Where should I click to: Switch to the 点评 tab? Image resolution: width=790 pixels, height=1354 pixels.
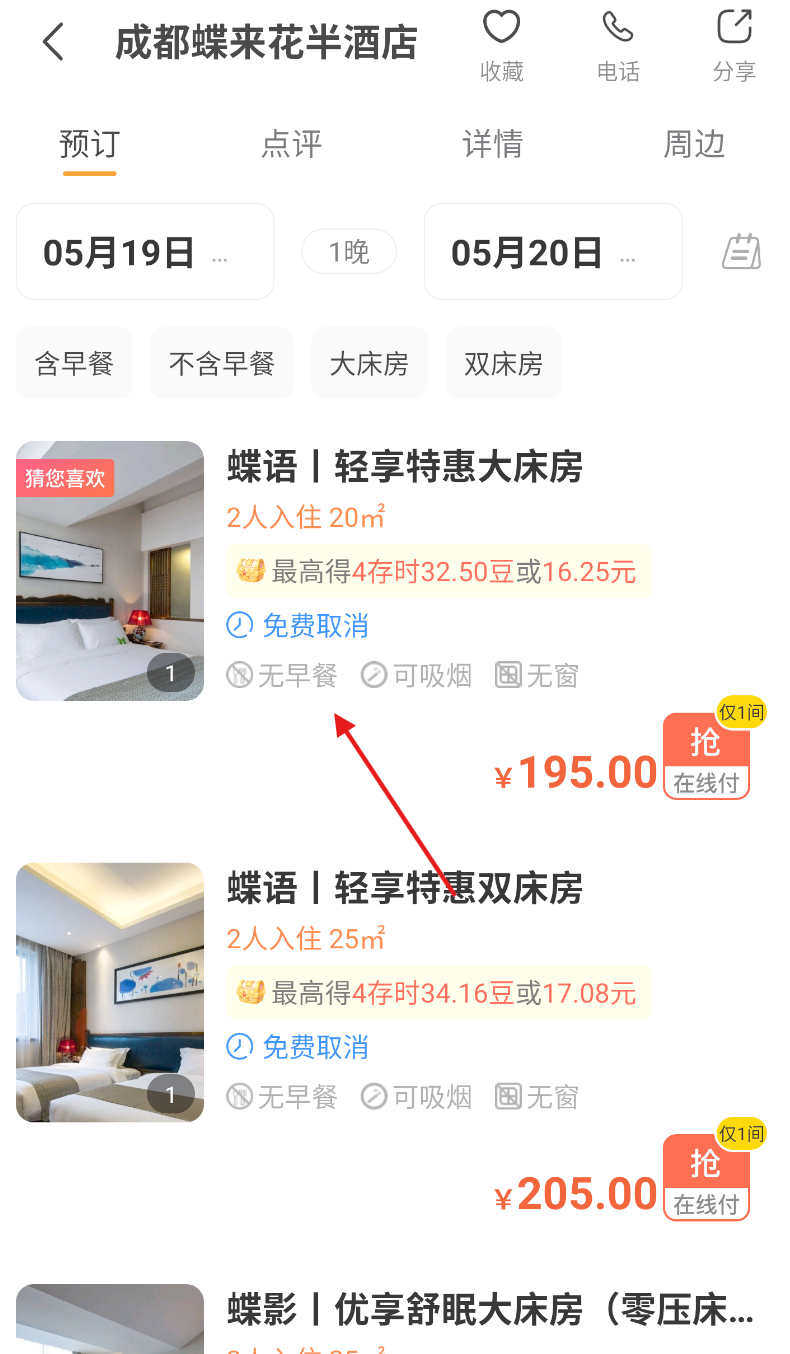(x=291, y=144)
